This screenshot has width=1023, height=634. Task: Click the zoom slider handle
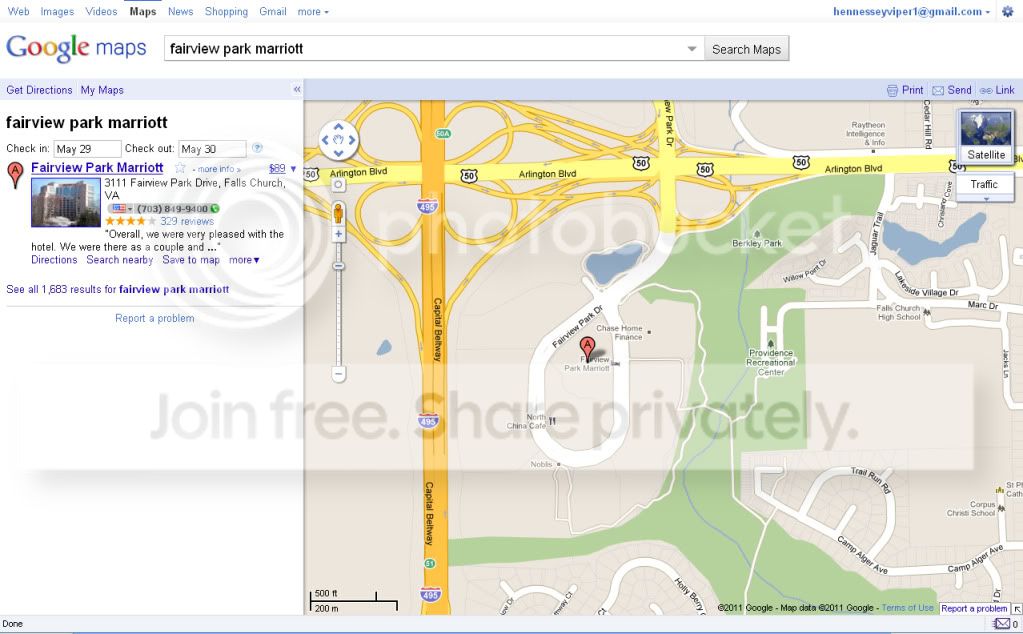click(338, 265)
